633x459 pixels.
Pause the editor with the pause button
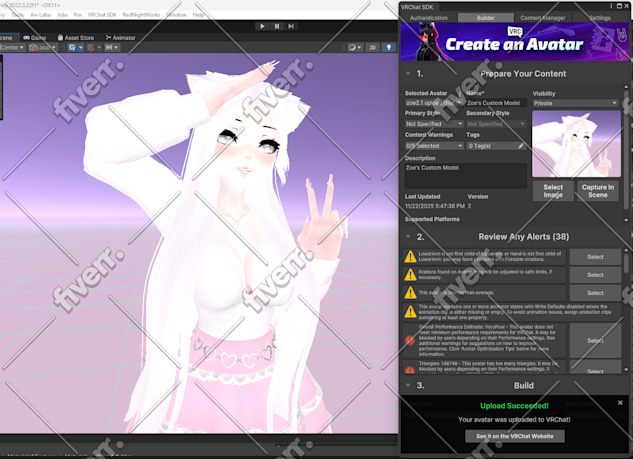pos(277,26)
